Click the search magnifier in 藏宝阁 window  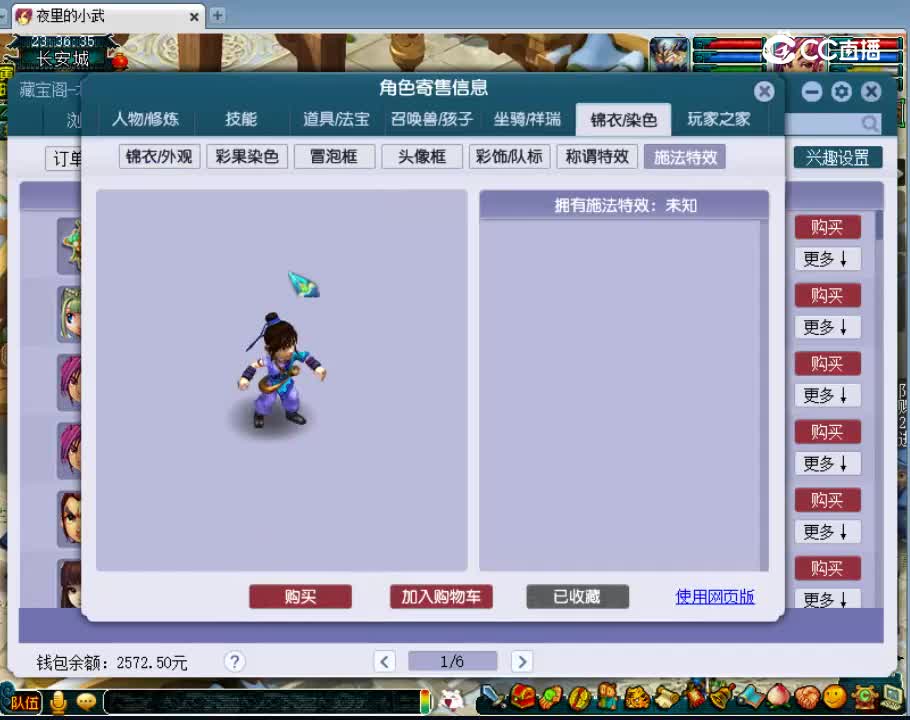click(x=869, y=123)
